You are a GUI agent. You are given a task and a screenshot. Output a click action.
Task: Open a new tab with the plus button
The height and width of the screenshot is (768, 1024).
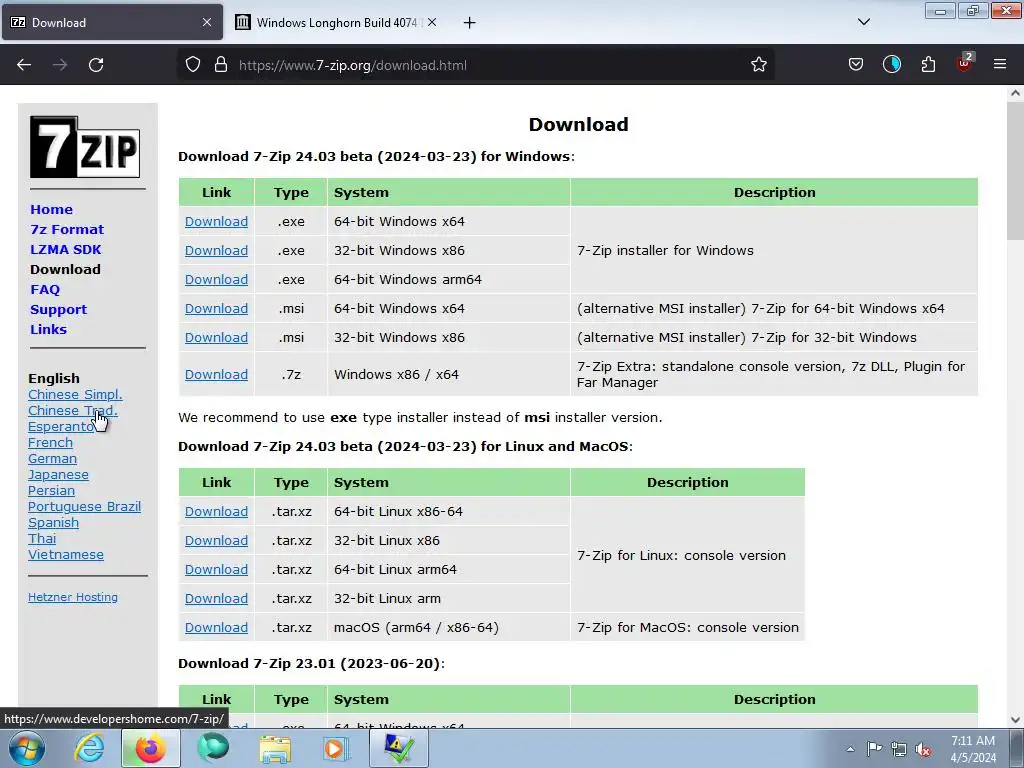click(469, 23)
